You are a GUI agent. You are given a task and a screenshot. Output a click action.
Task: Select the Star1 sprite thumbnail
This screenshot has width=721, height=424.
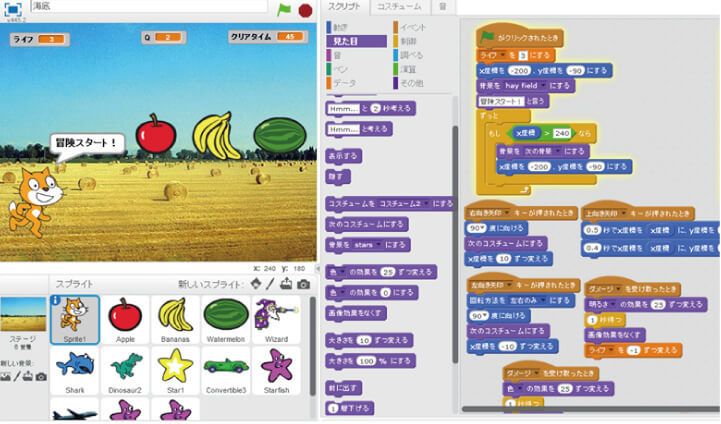(175, 371)
